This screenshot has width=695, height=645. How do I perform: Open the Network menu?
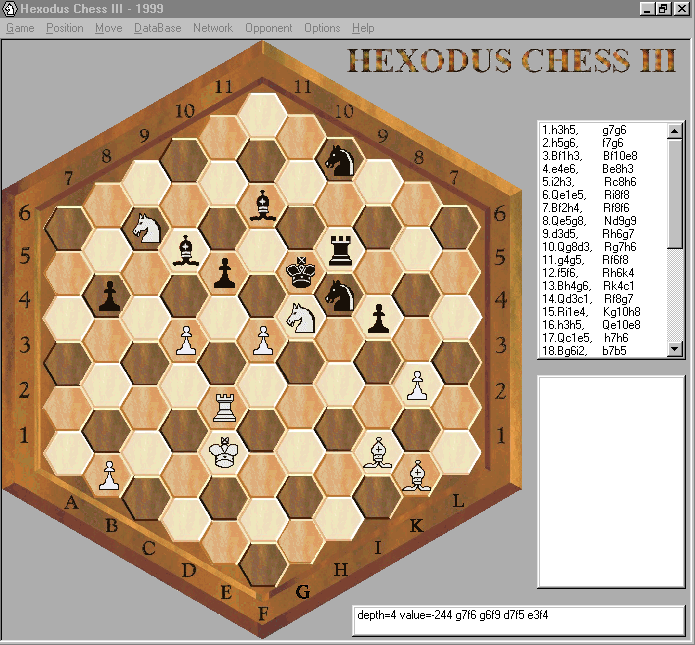[x=213, y=28]
